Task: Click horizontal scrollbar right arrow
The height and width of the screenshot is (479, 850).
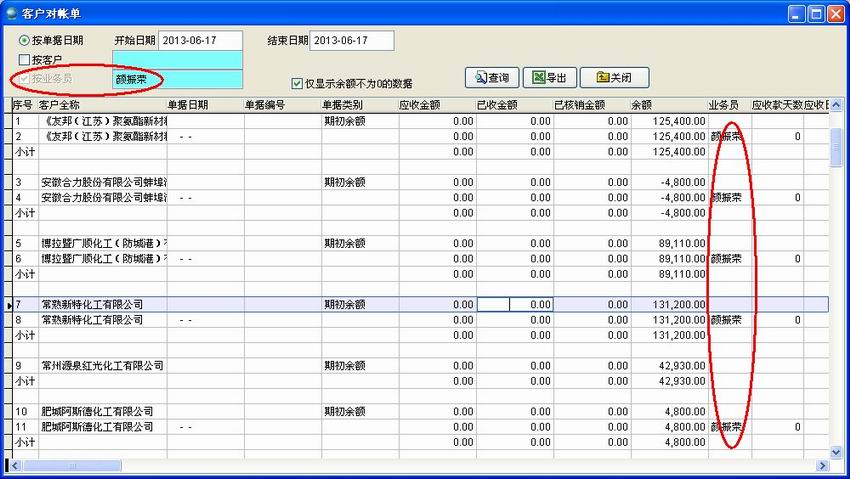Action: pyautogui.click(x=822, y=466)
